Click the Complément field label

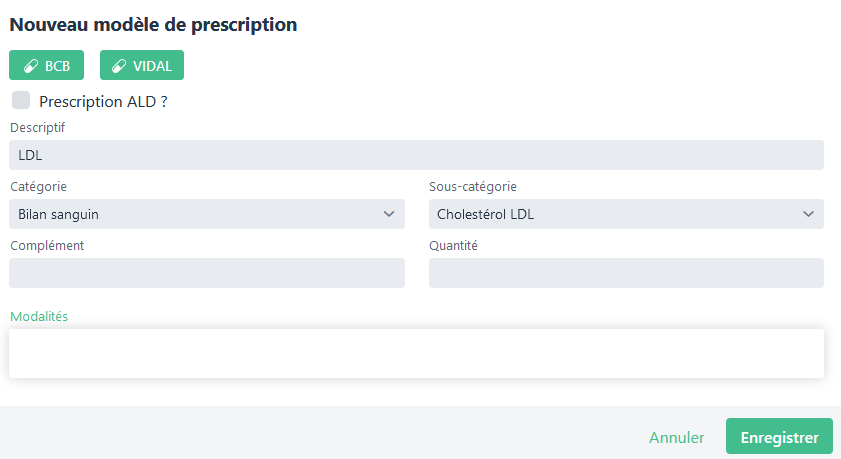[x=47, y=245]
